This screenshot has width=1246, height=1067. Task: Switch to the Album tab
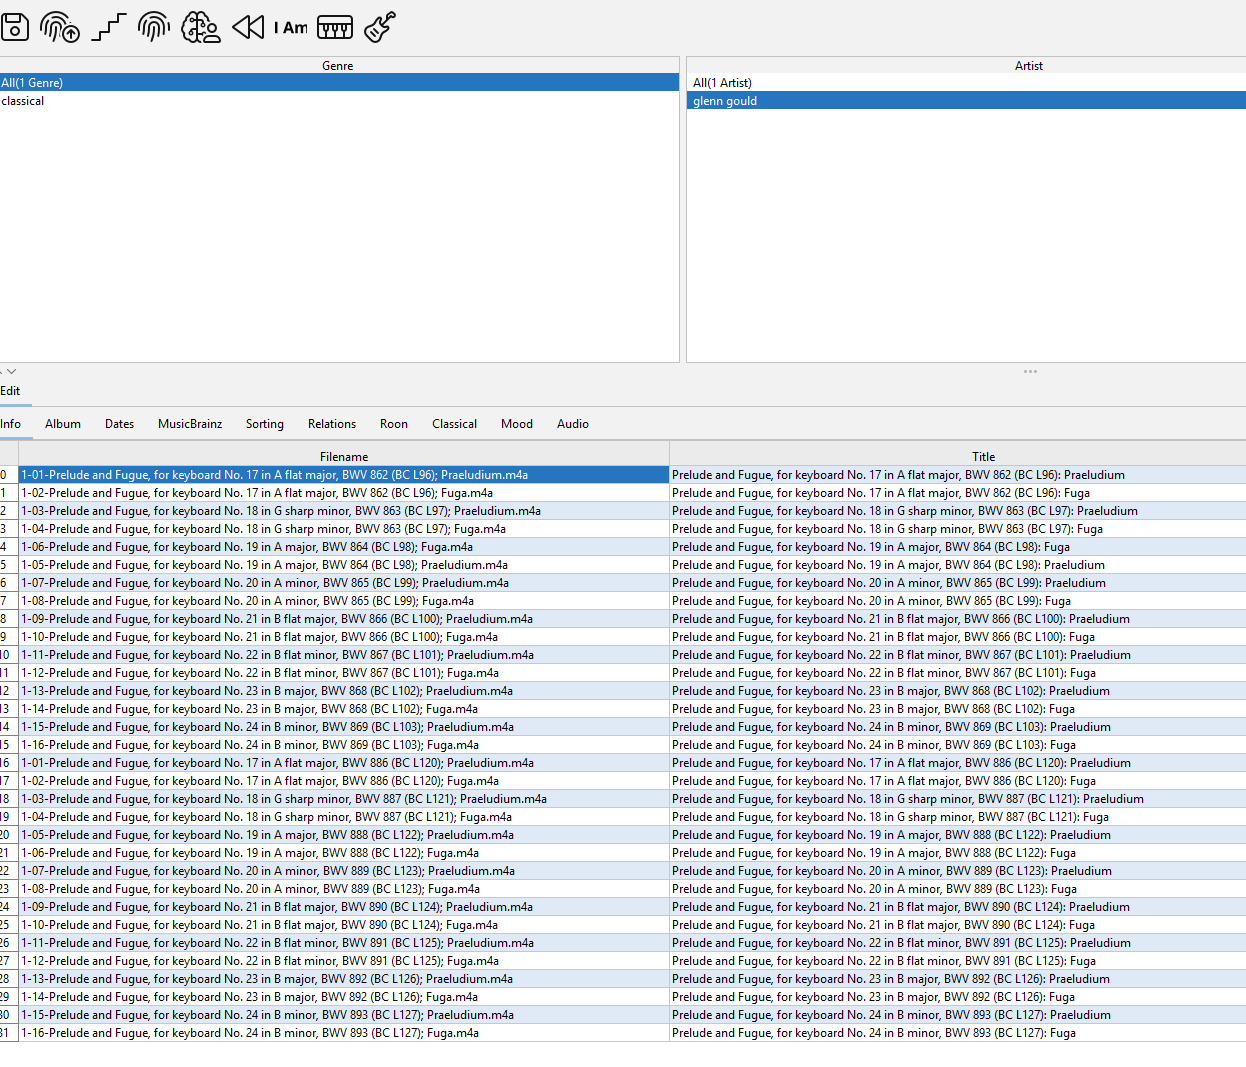63,424
